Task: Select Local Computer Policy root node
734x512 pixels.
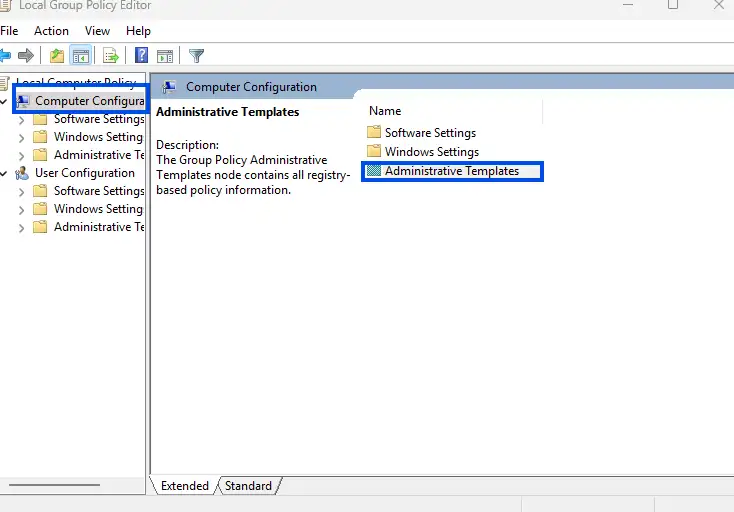Action: coord(75,82)
